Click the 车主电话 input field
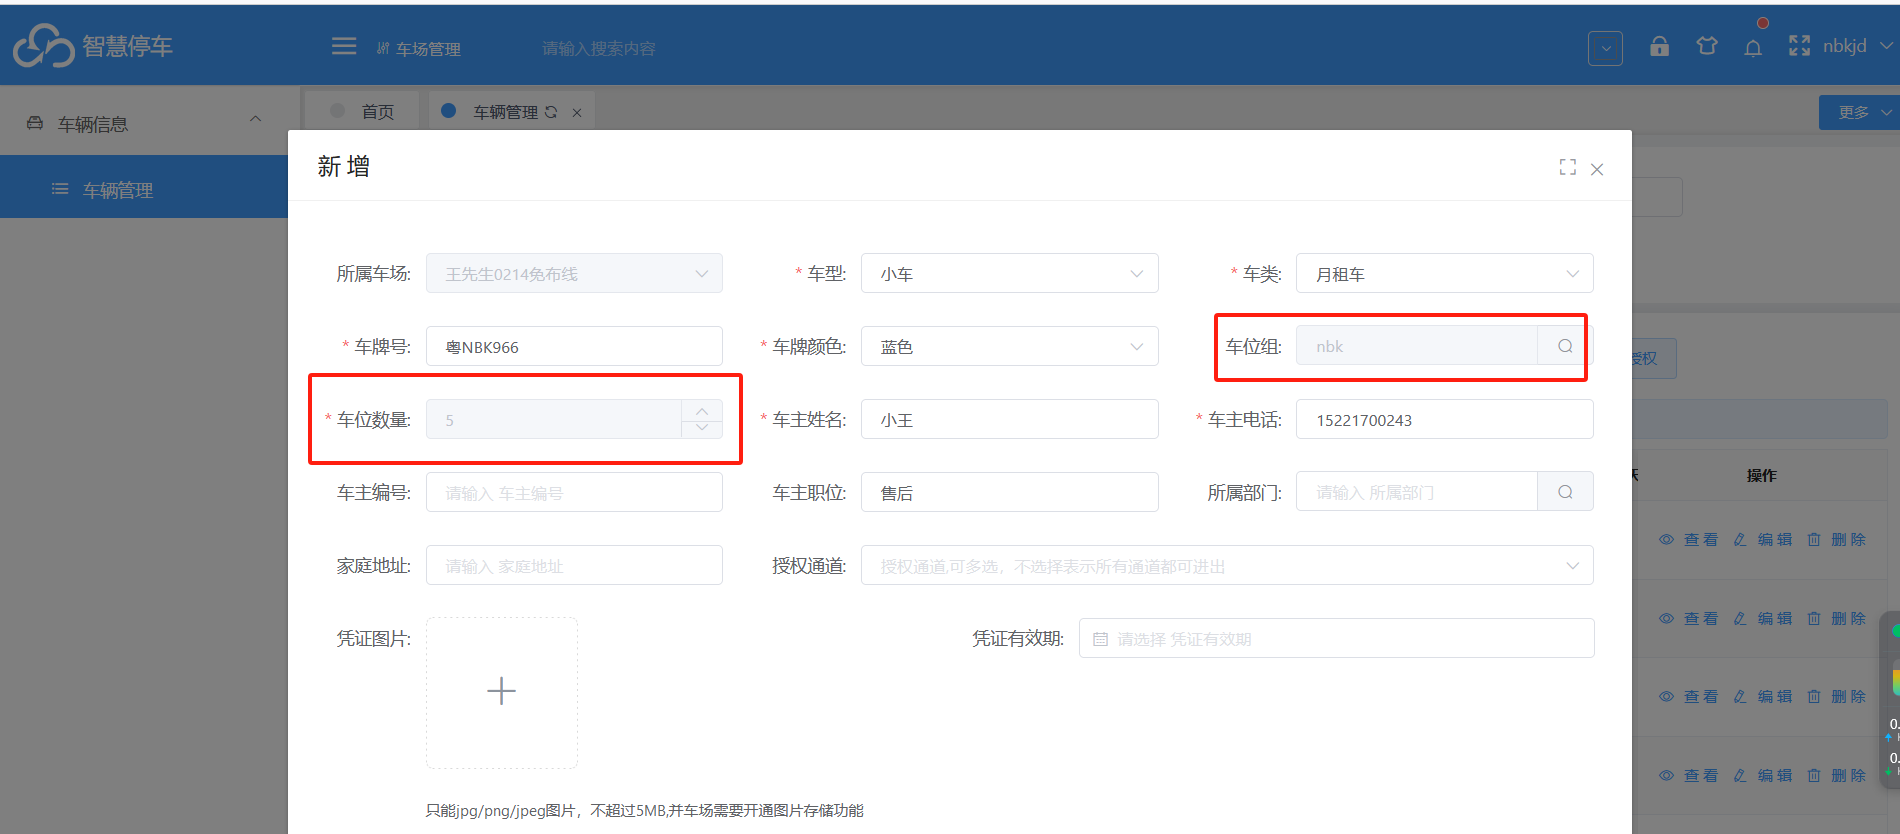 point(1445,419)
